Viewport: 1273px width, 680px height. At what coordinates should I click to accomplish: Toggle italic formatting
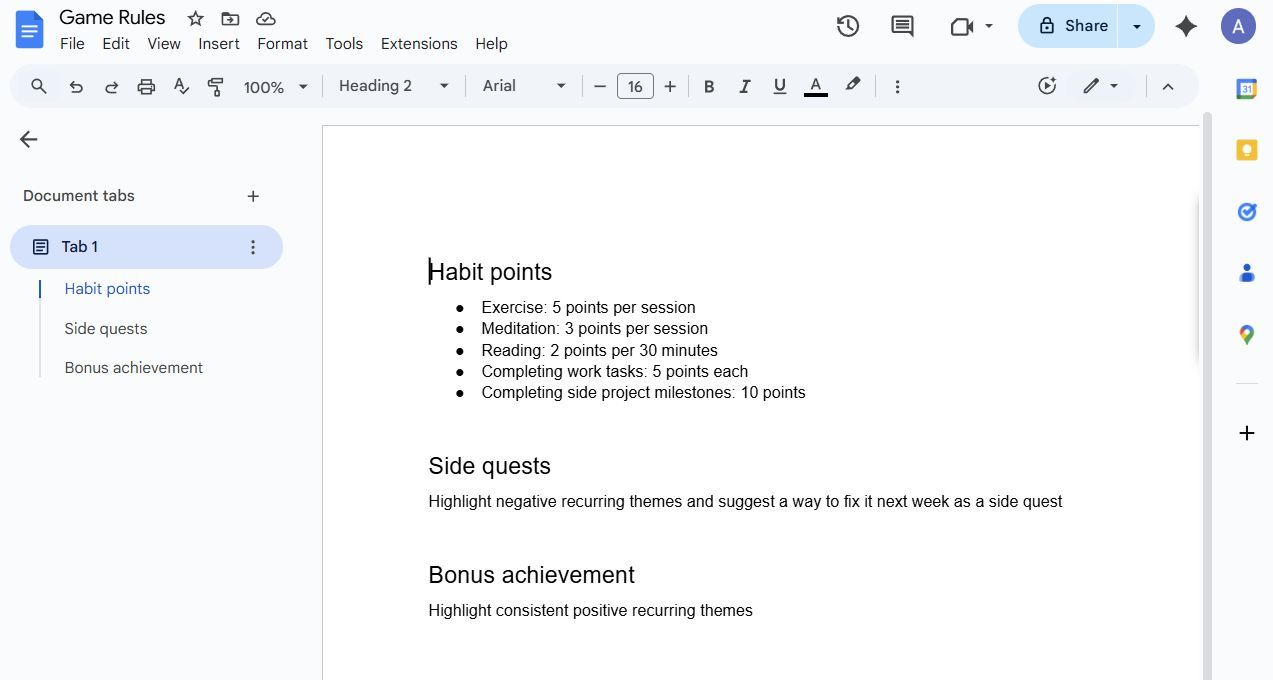tap(744, 87)
